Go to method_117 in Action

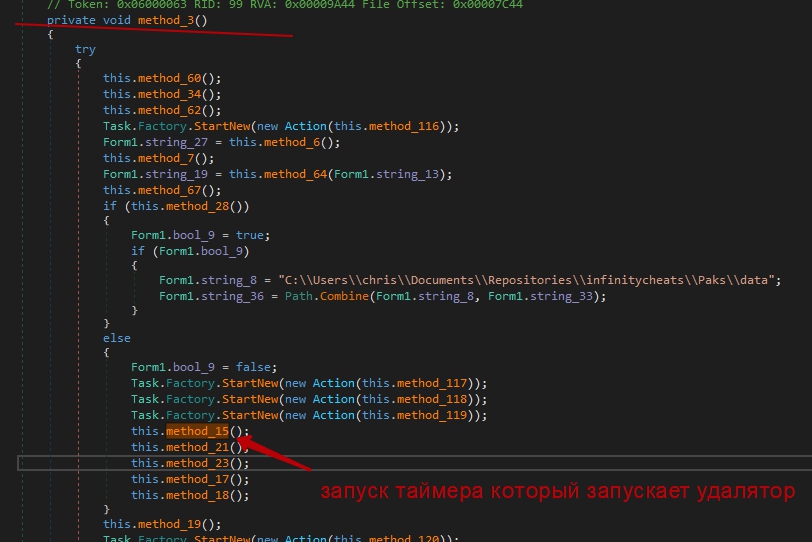coord(432,384)
